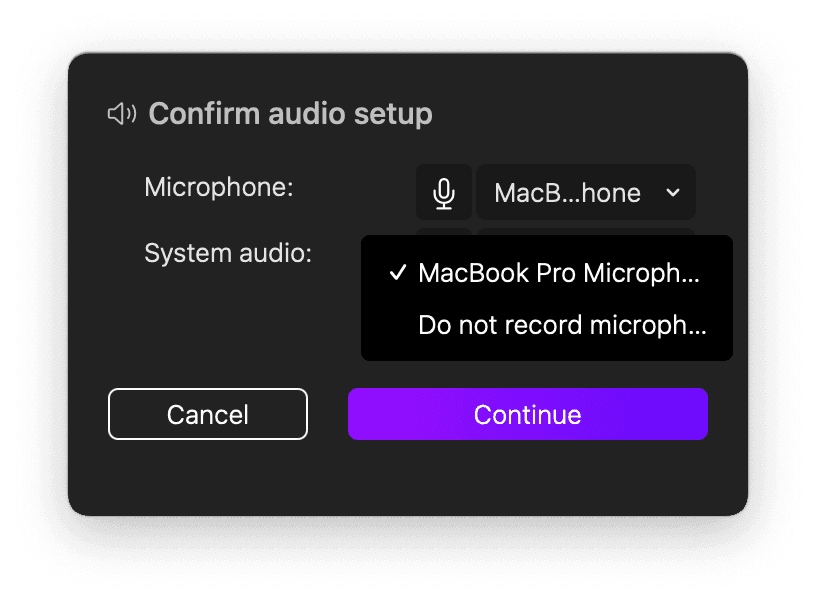Image resolution: width=816 pixels, height=600 pixels.
Task: Collapse the open microphone device list
Action: tap(586, 193)
